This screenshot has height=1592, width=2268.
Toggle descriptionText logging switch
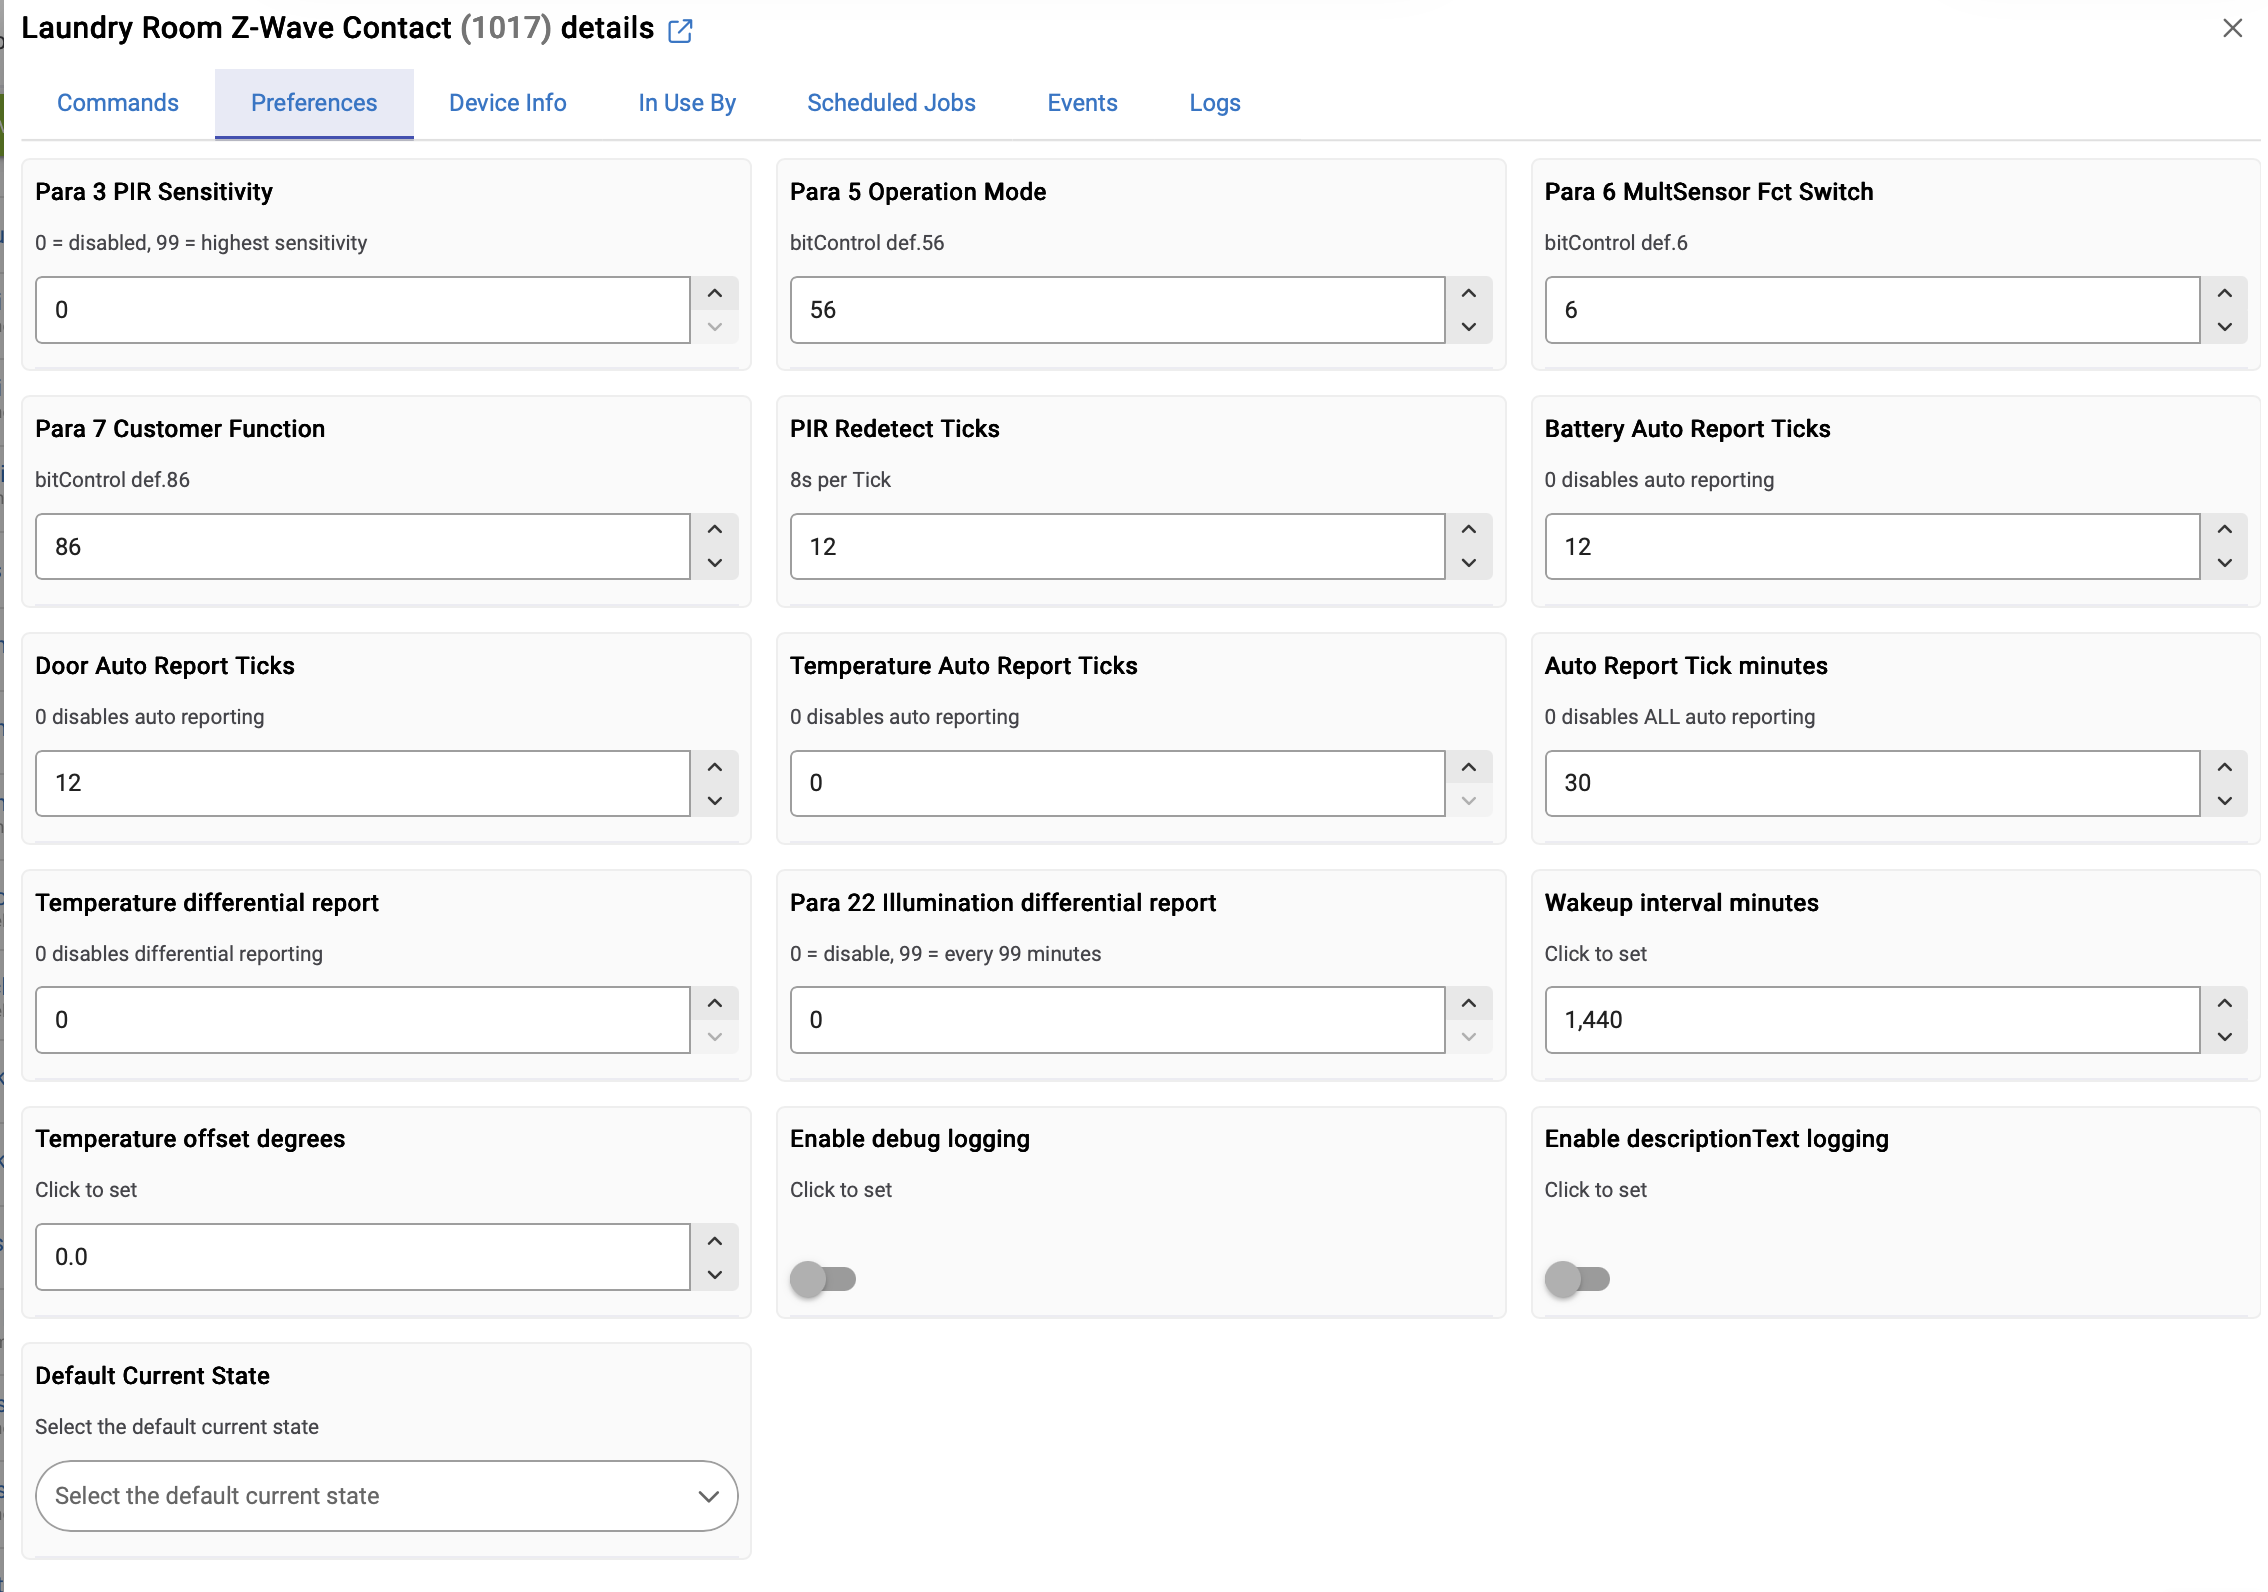tap(1577, 1278)
